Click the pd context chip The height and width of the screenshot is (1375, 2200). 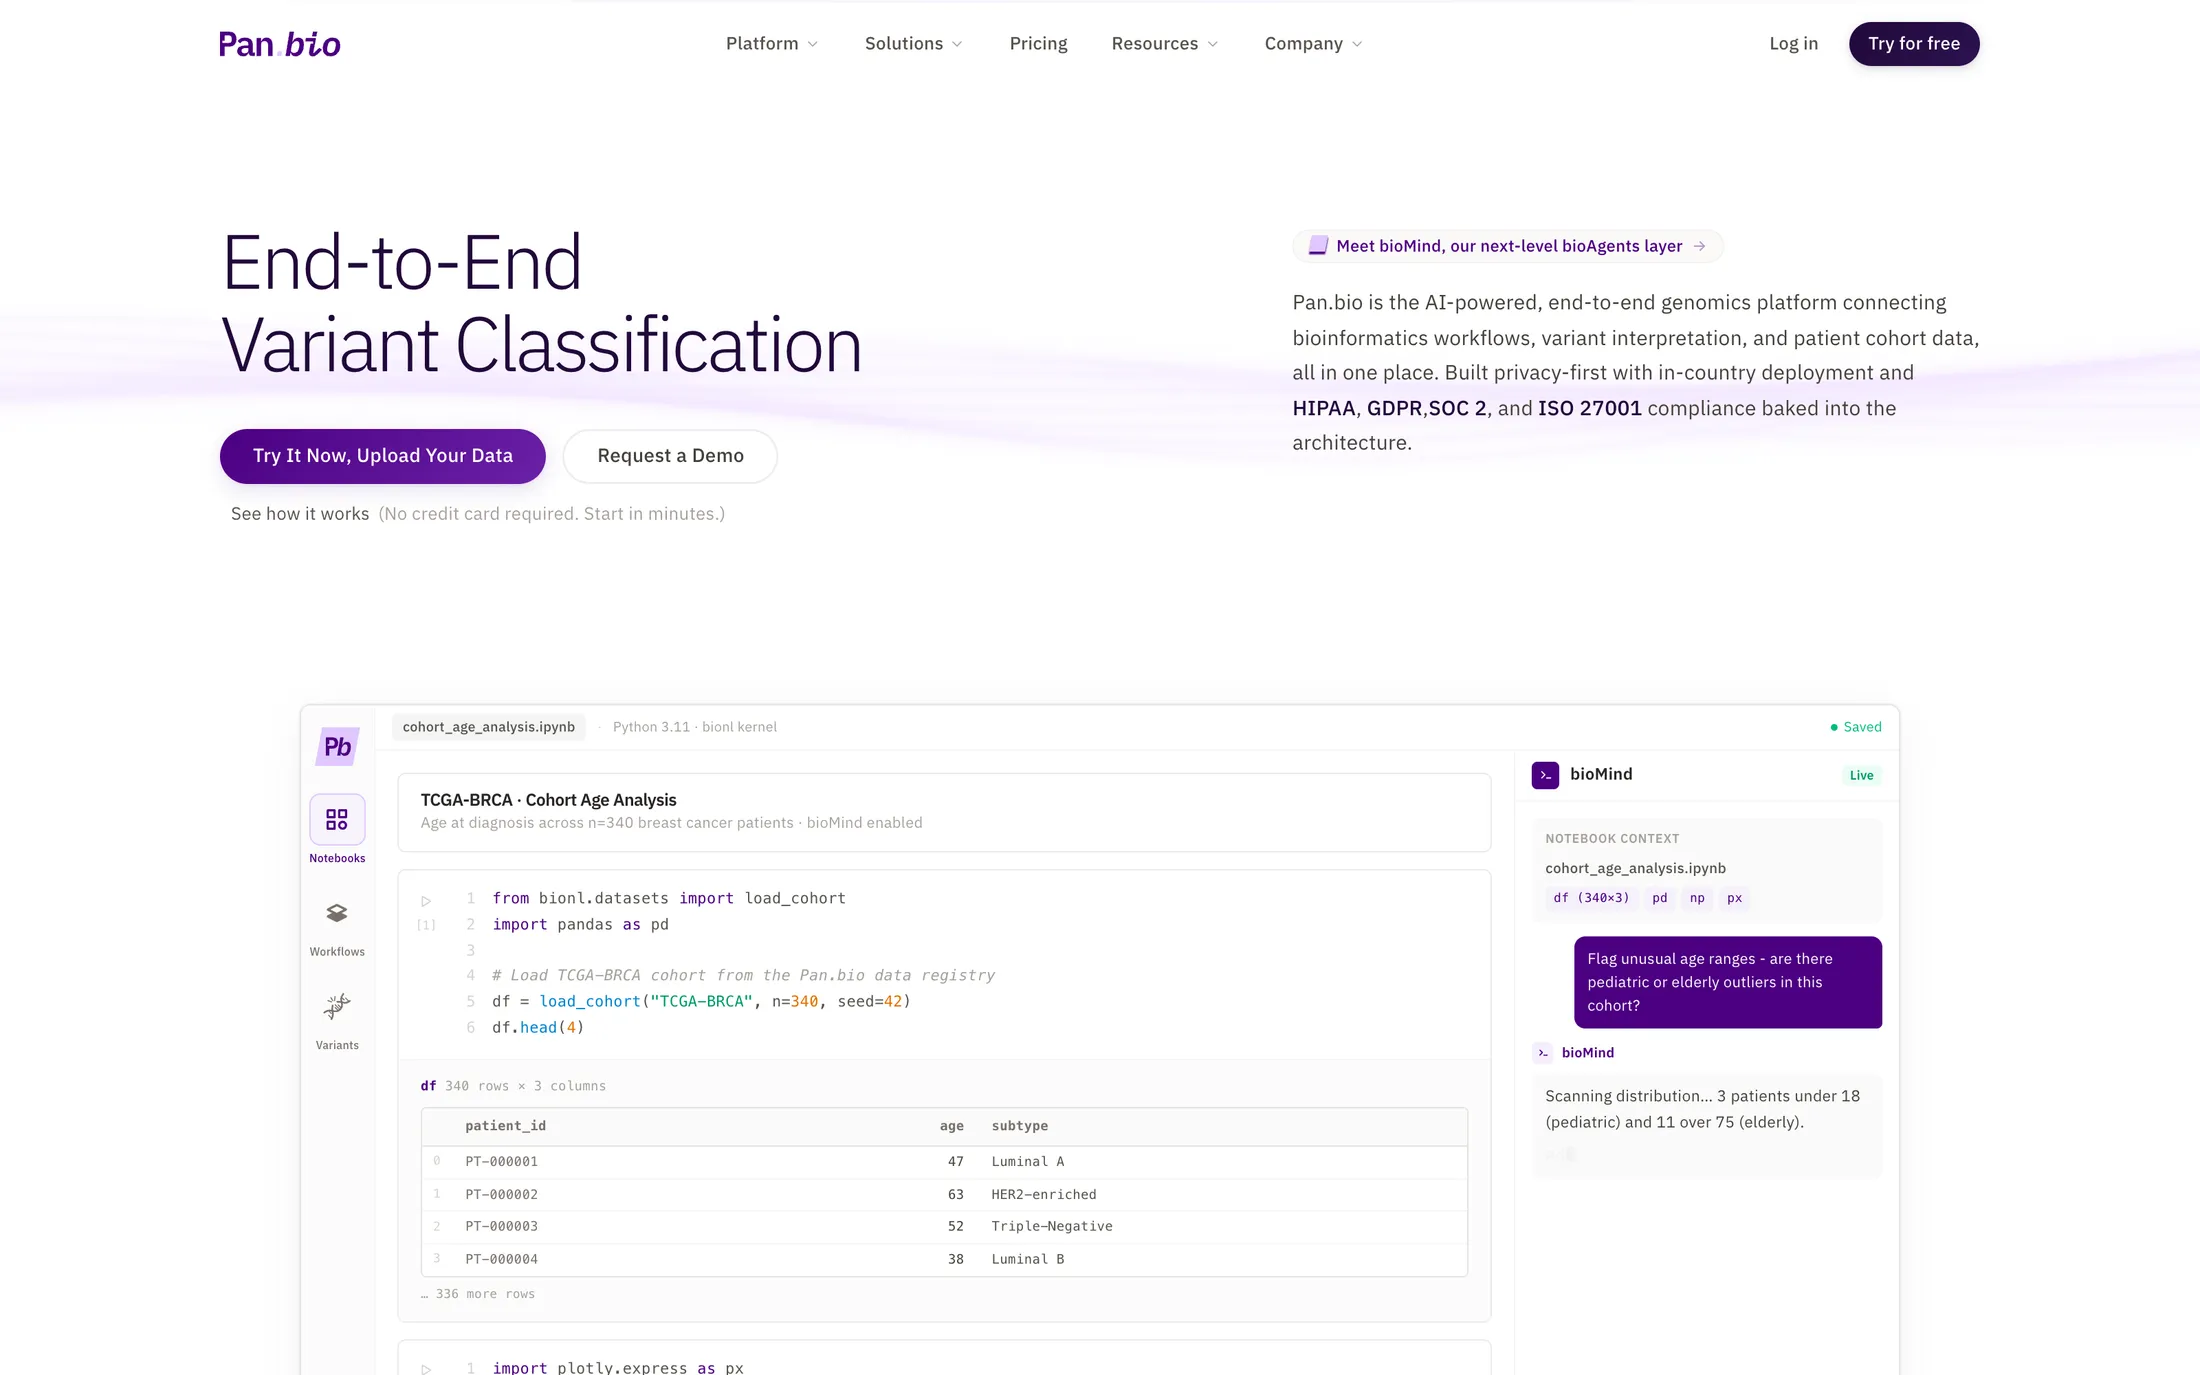(1660, 898)
